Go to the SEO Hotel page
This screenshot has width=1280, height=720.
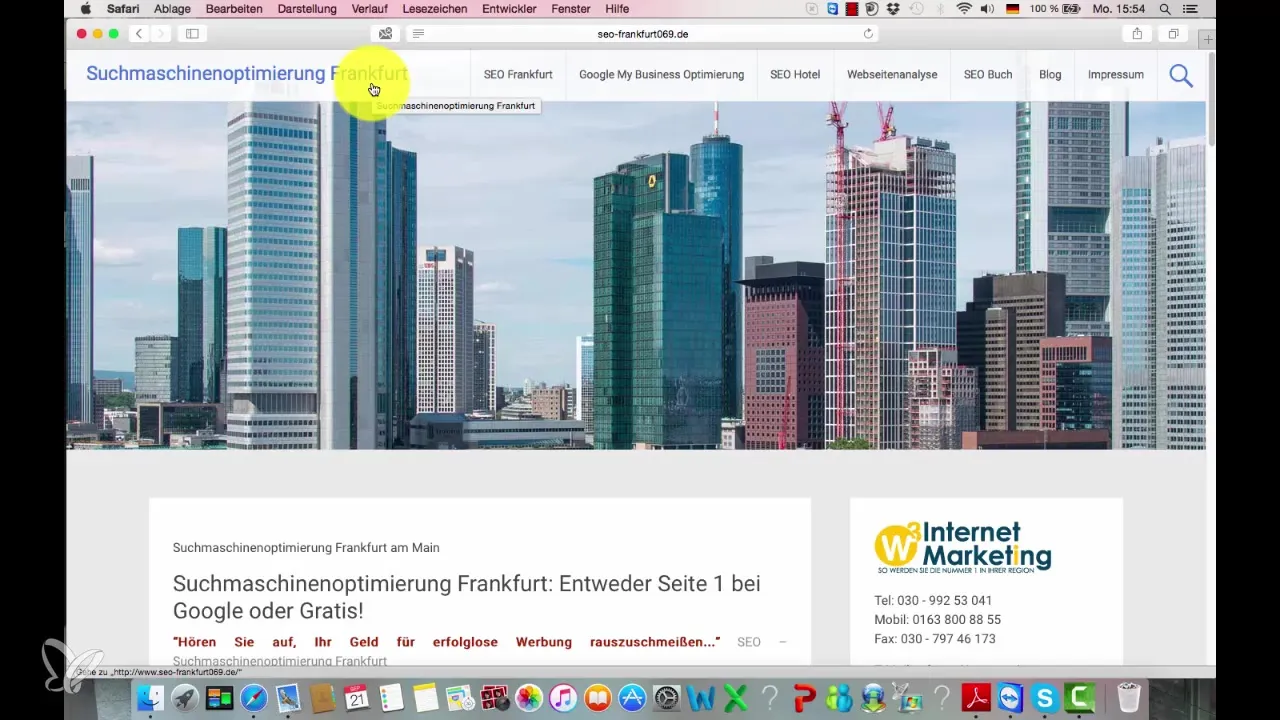pos(795,75)
